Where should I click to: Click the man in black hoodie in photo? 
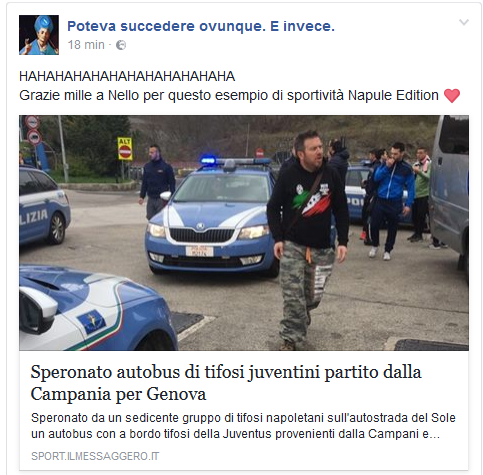307,233
